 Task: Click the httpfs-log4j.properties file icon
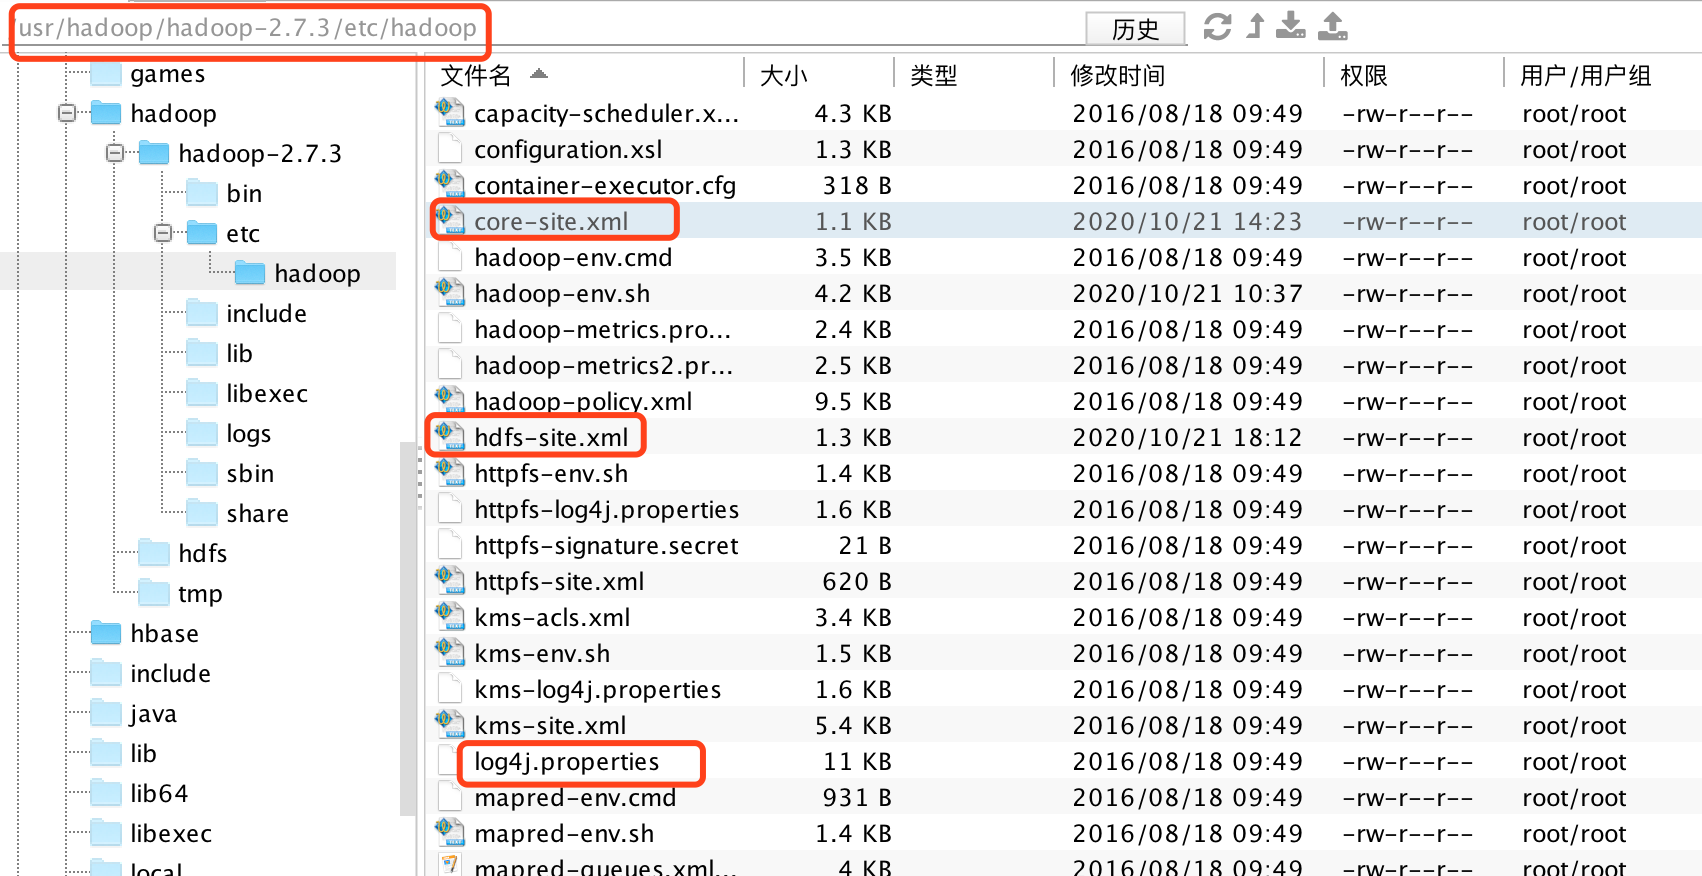450,509
